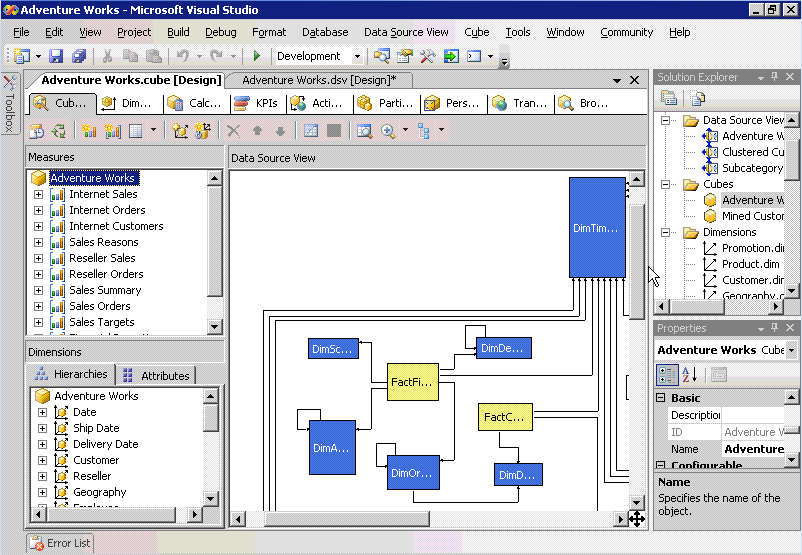Open the Data Source View menu
The height and width of the screenshot is (555, 802).
tap(406, 32)
